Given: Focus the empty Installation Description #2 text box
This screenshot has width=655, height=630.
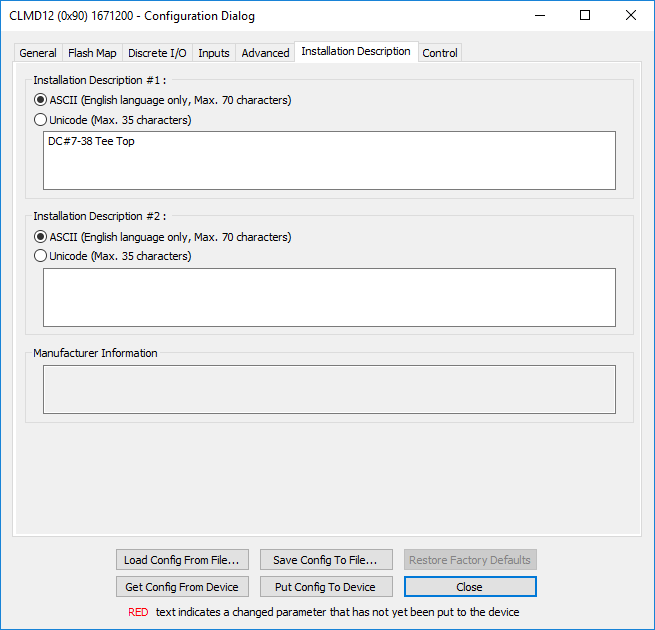Looking at the screenshot, I should [329, 297].
